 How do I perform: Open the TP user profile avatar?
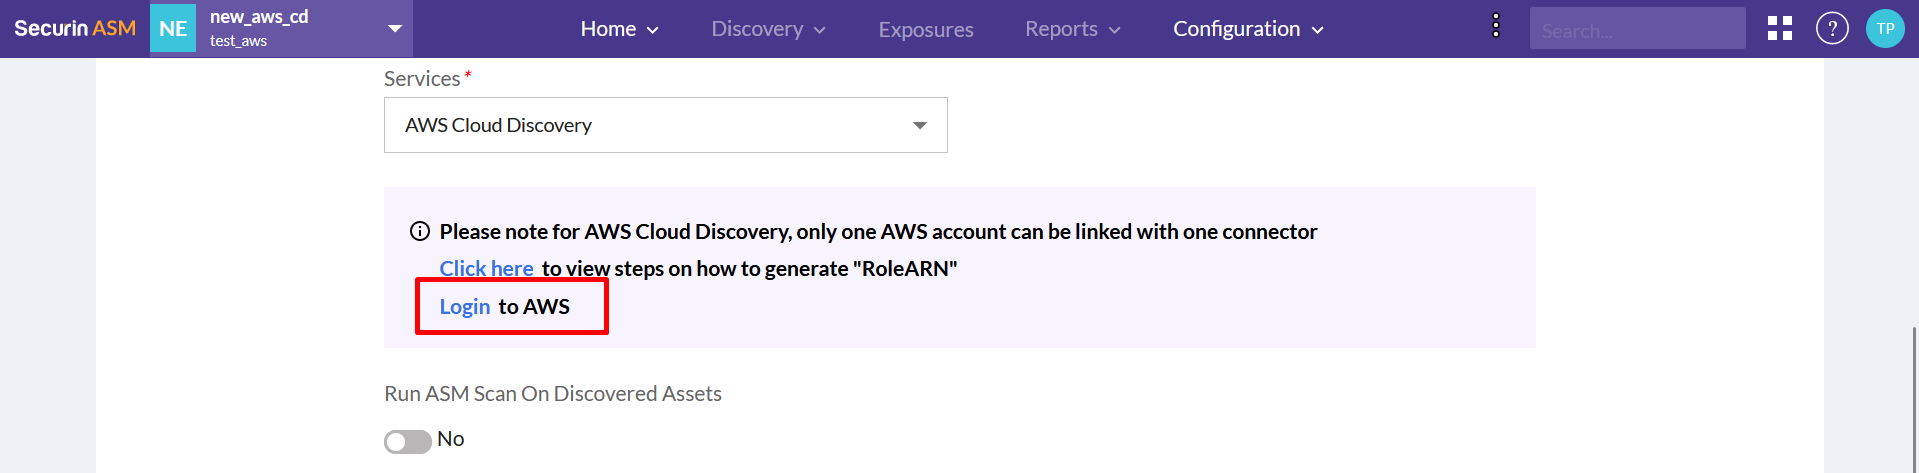point(1885,28)
